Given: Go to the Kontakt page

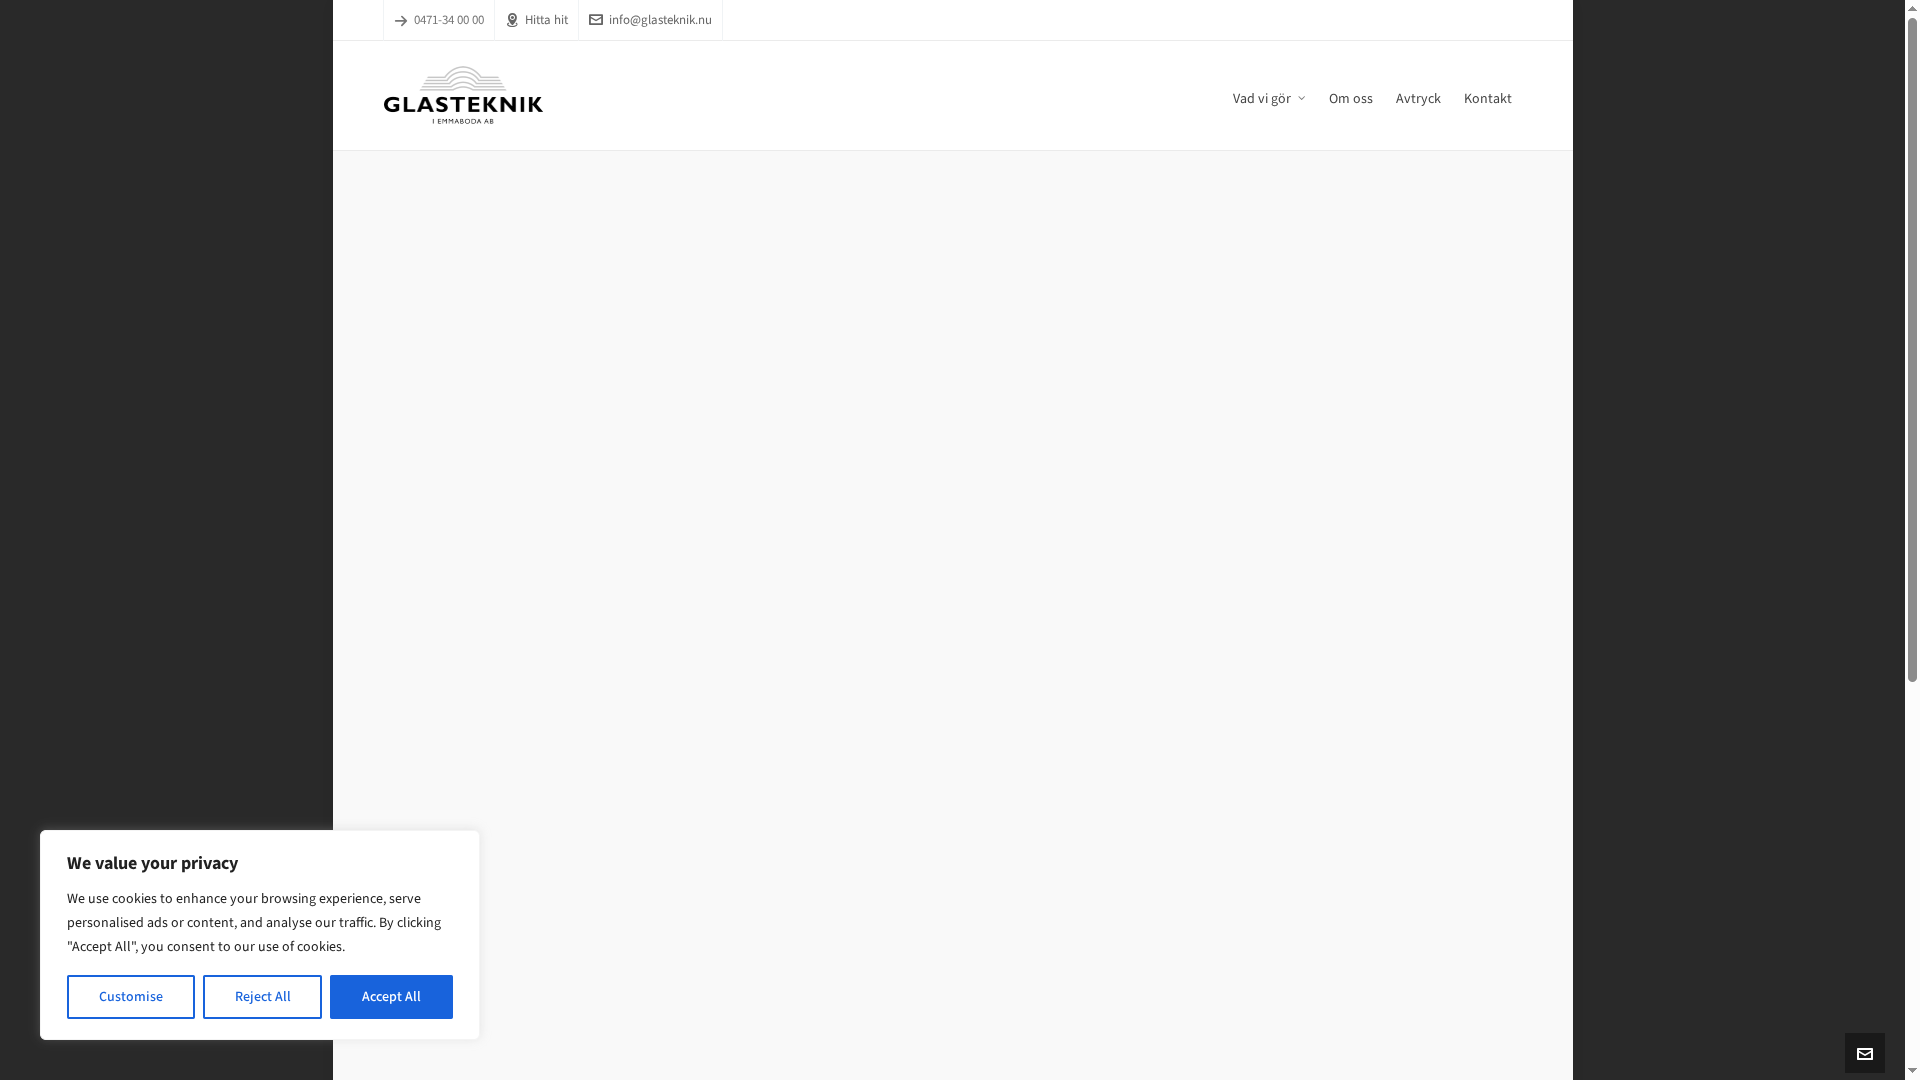Looking at the screenshot, I should [x=1487, y=98].
